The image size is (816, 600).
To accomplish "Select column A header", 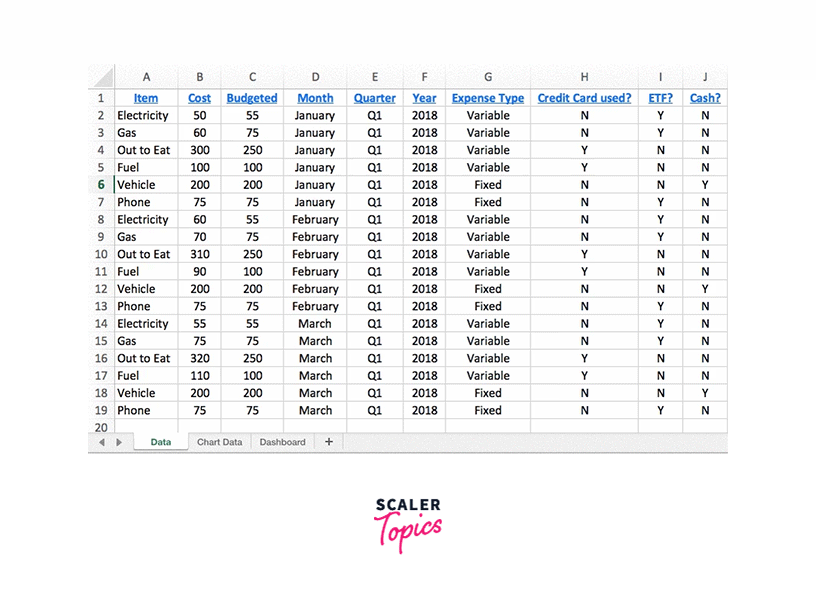I will point(146,77).
